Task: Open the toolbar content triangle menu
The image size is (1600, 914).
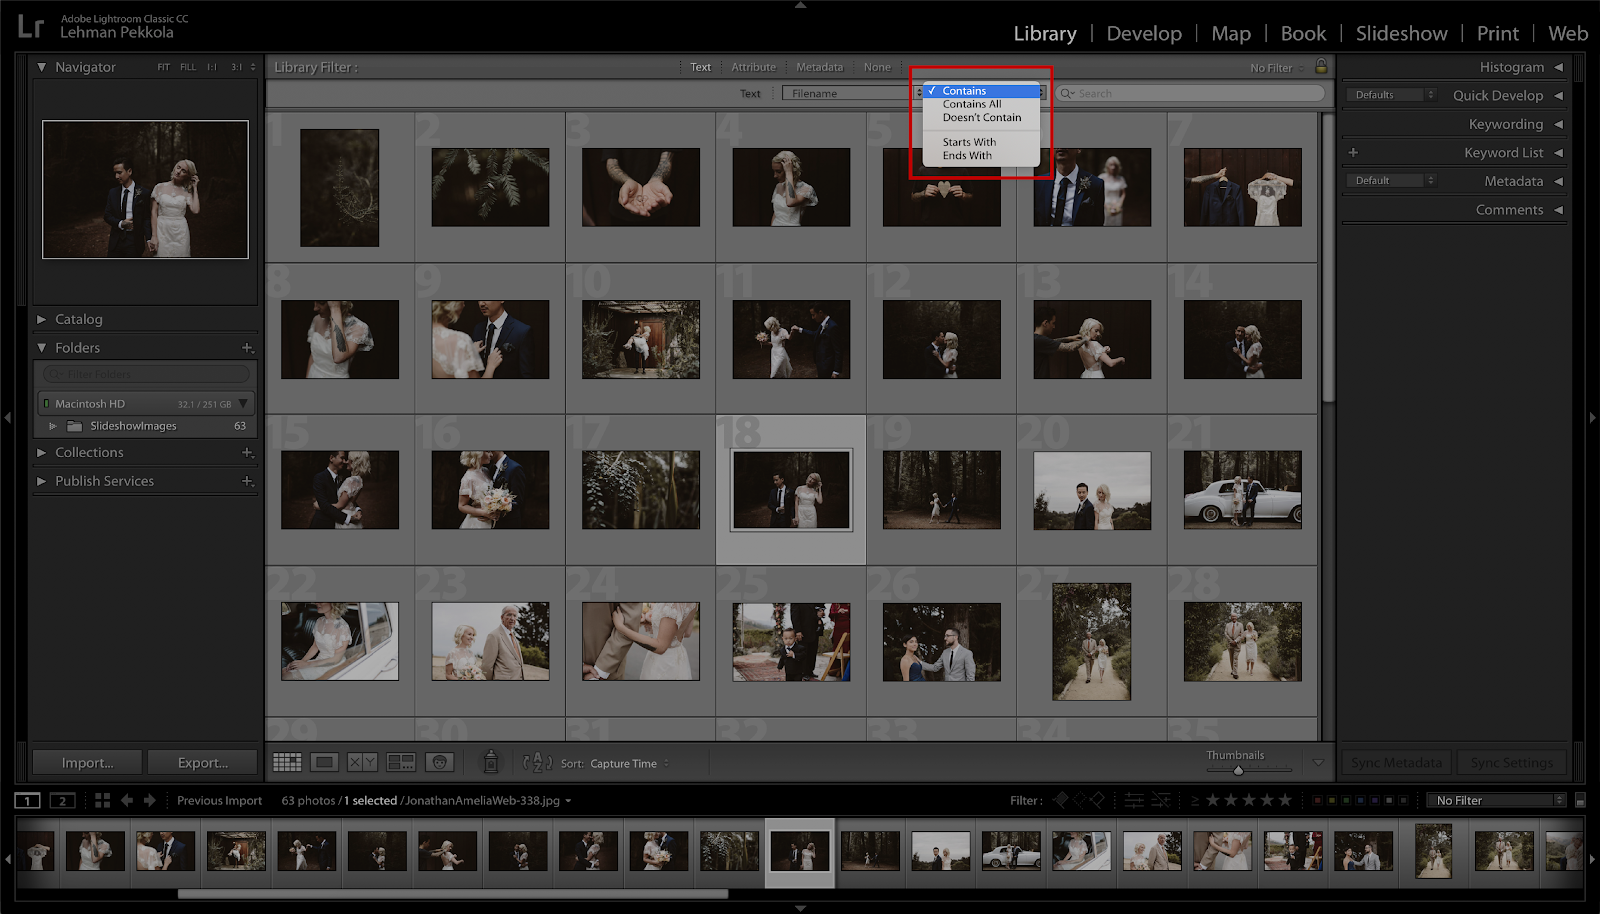Action: point(1318,763)
